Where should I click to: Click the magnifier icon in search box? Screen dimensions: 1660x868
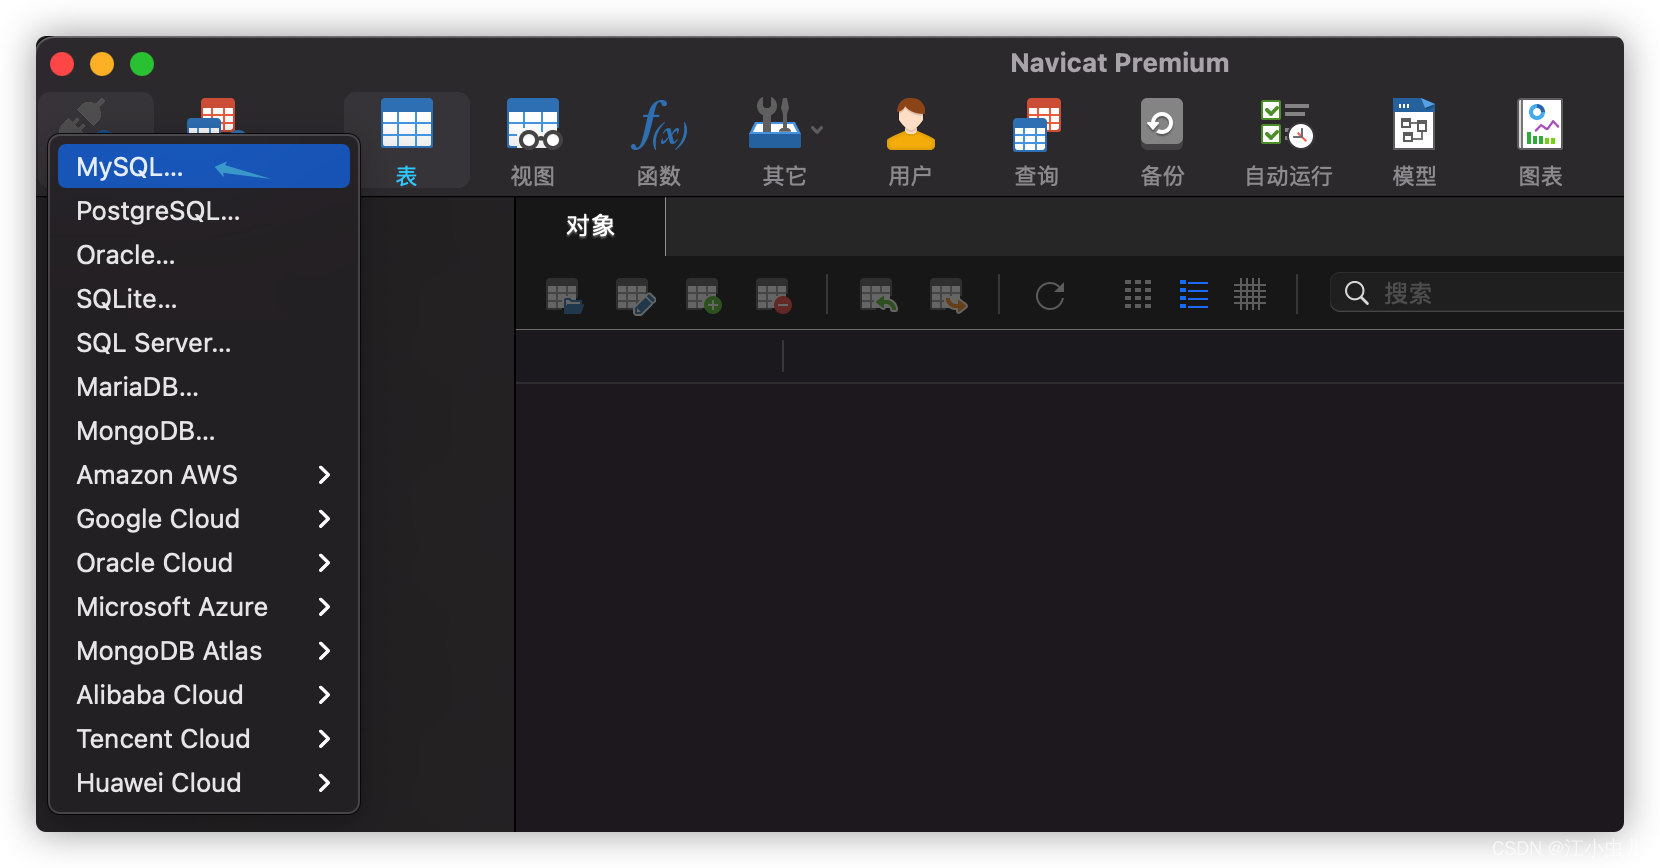point(1357,293)
